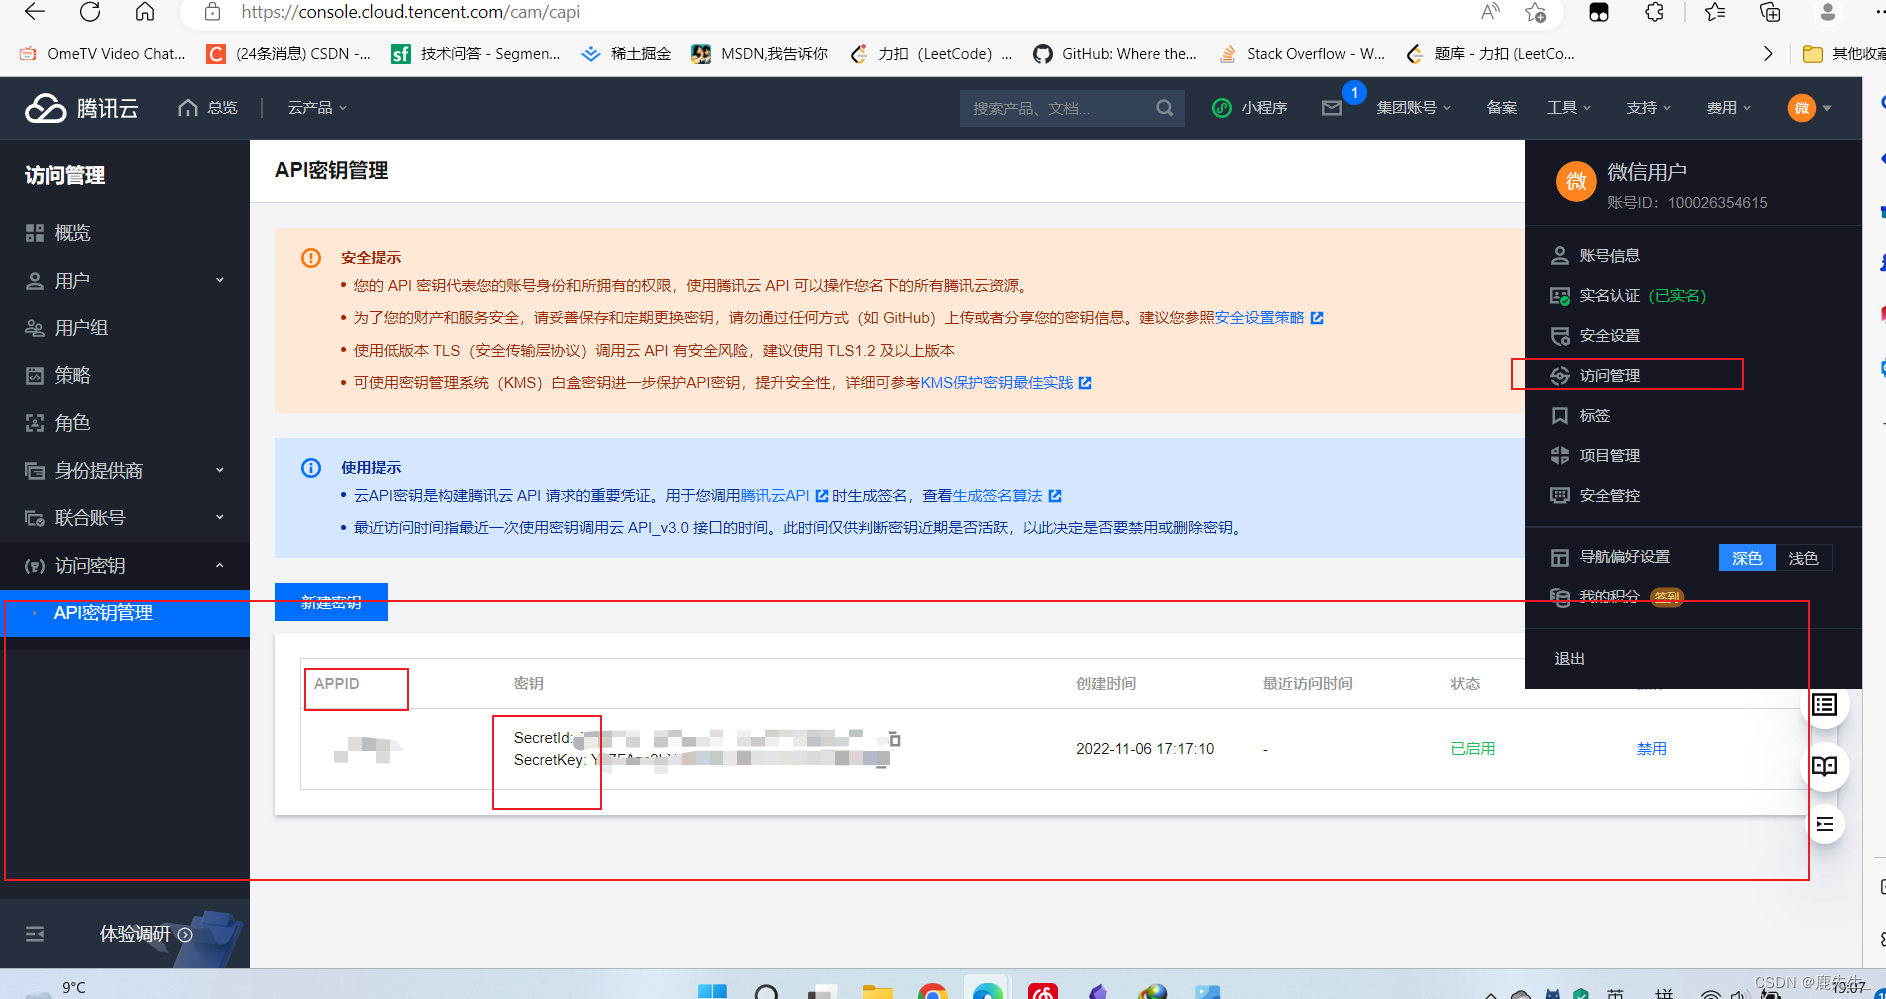This screenshot has height=999, width=1886.
Task: Copy the SecretId with copy icon
Action: pyautogui.click(x=894, y=740)
